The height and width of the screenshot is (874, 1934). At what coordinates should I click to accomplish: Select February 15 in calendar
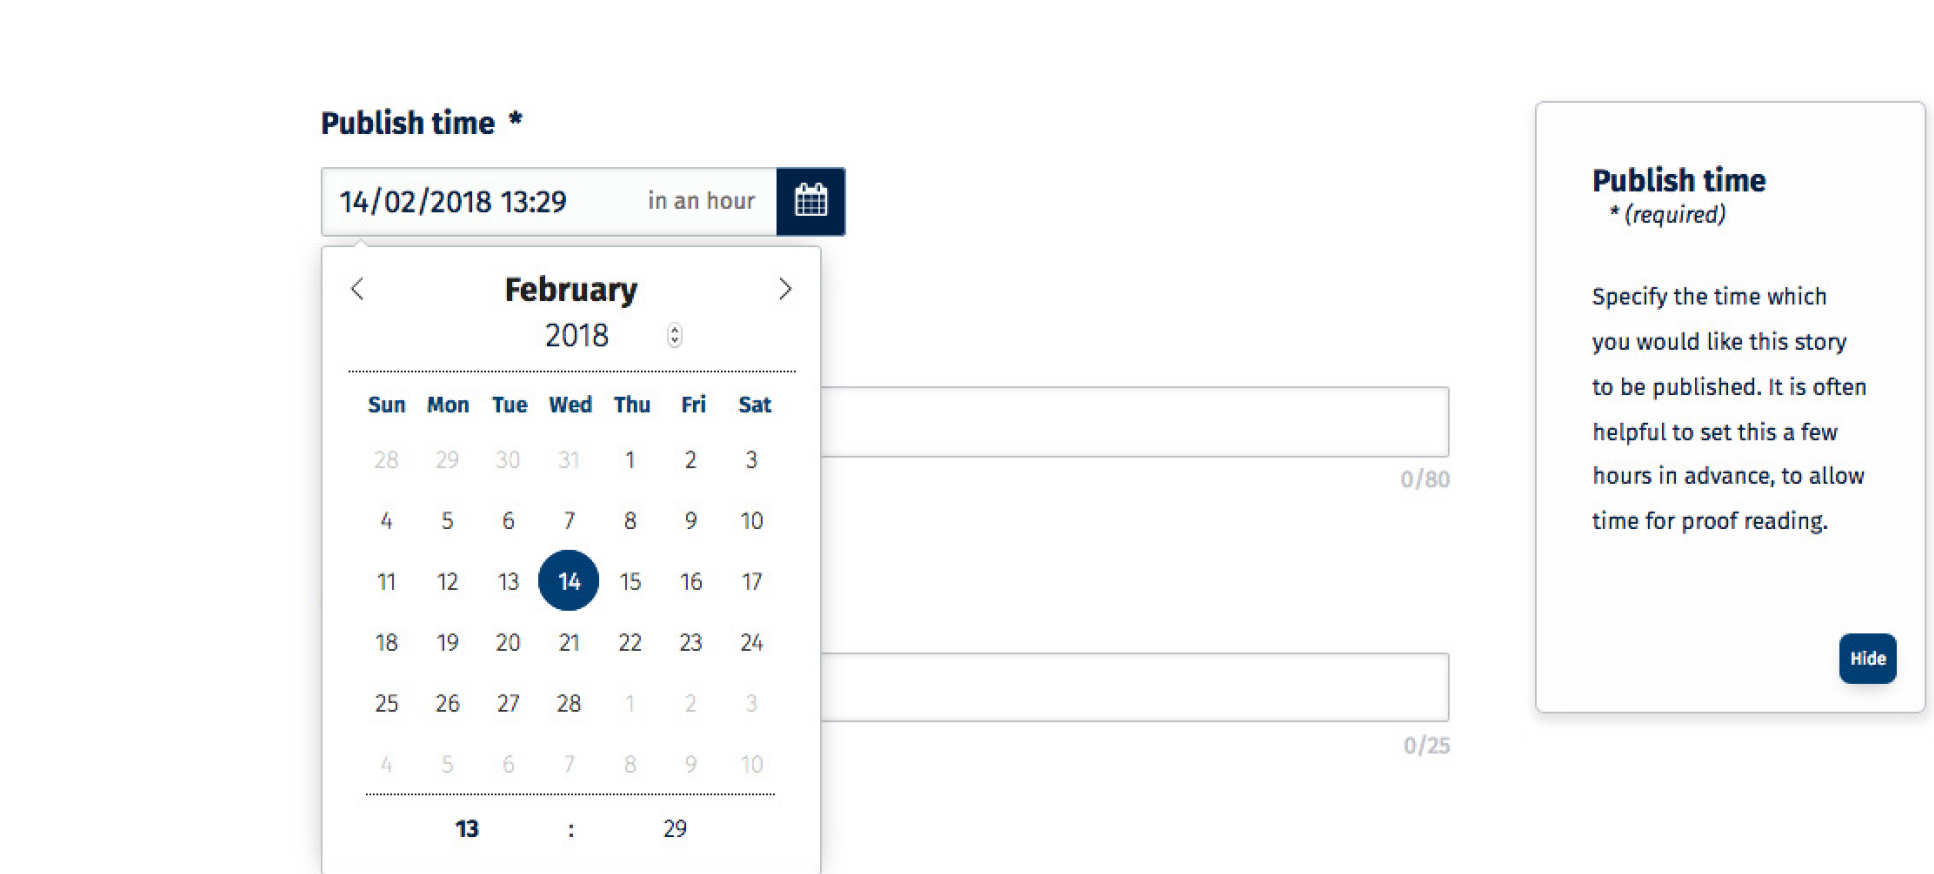tap(630, 581)
